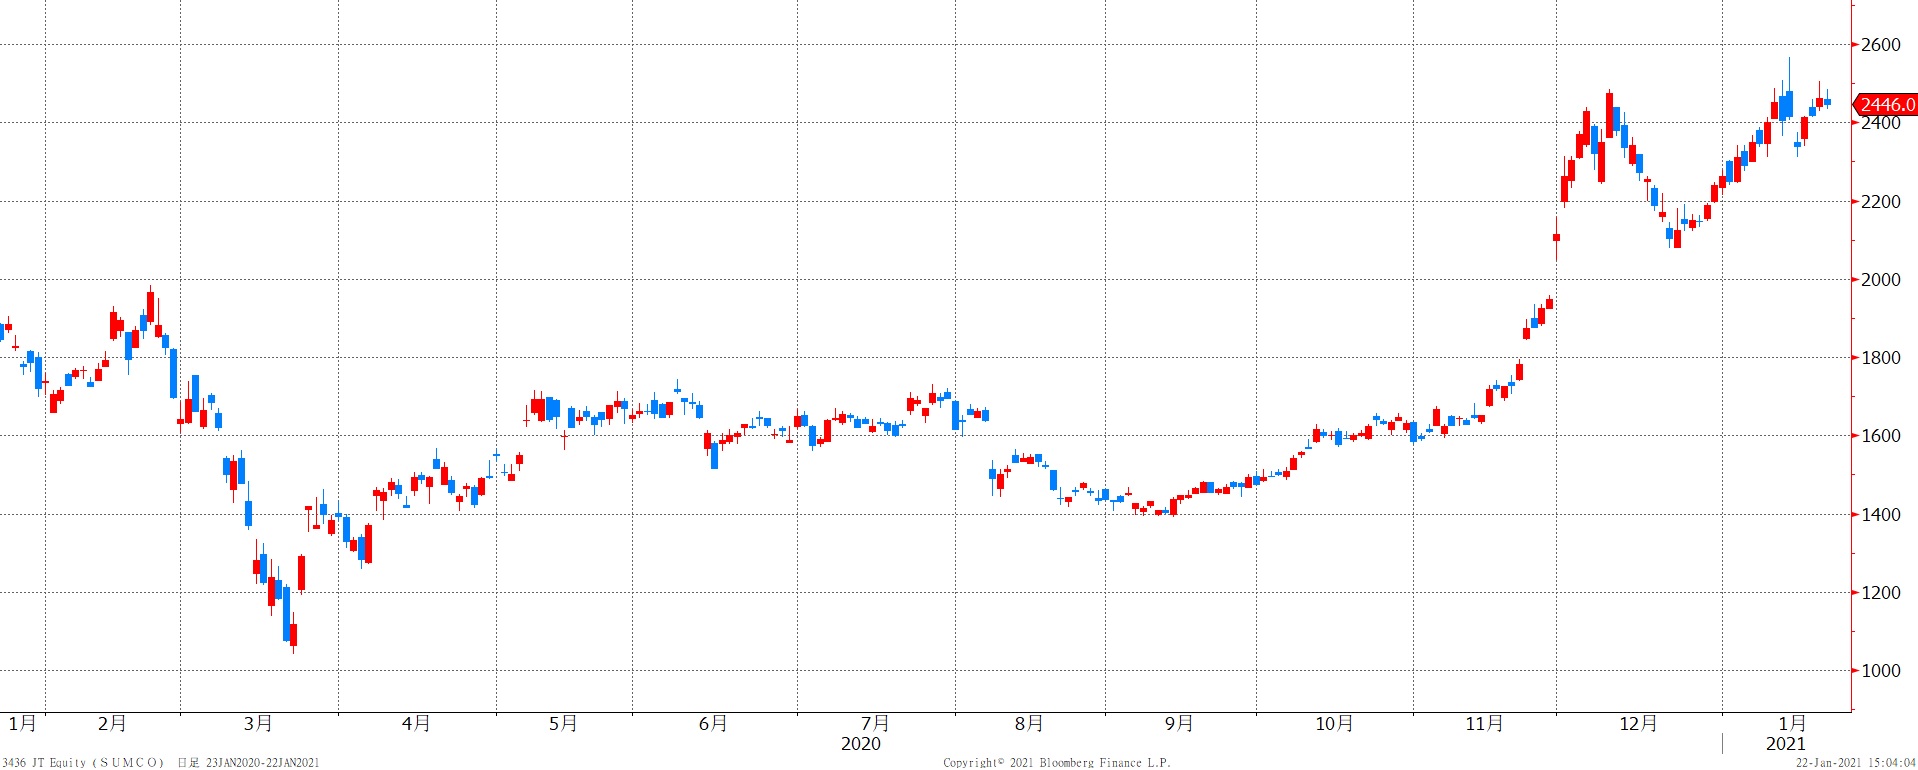Click the 2000 price axis label
1918x770 pixels.
(x=1880, y=280)
